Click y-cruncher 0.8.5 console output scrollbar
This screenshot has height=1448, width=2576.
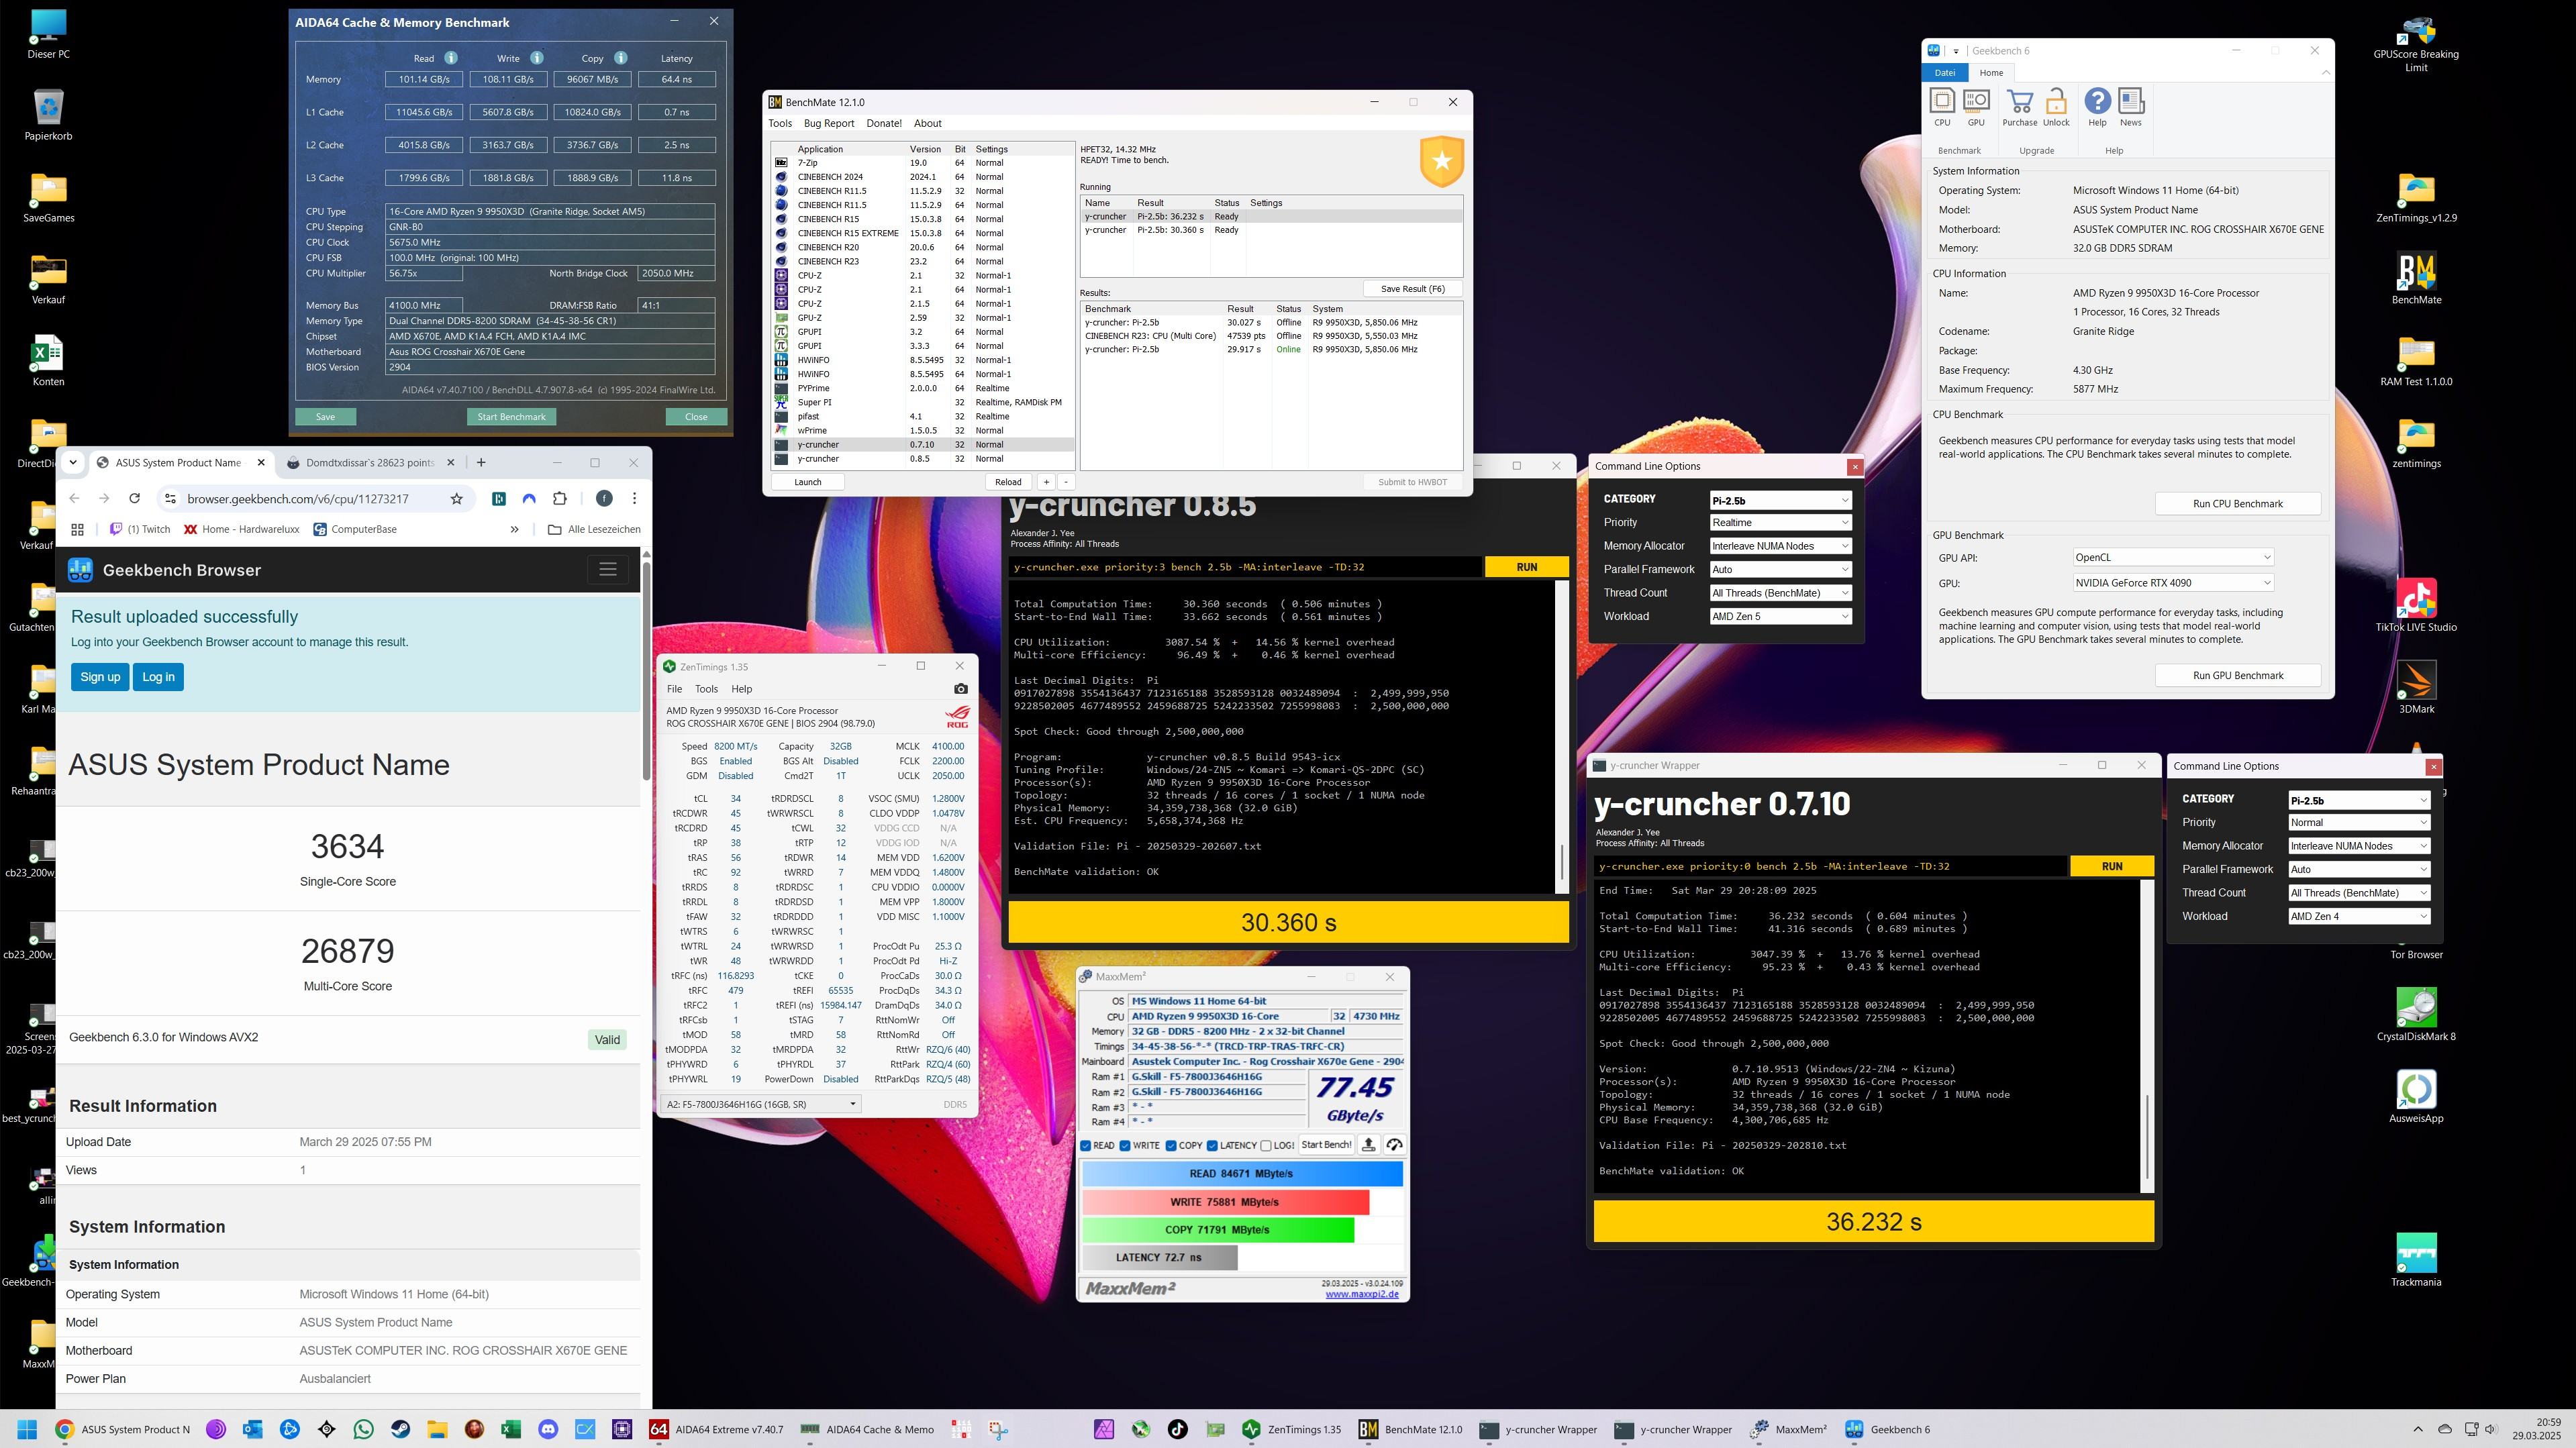pos(1561,736)
